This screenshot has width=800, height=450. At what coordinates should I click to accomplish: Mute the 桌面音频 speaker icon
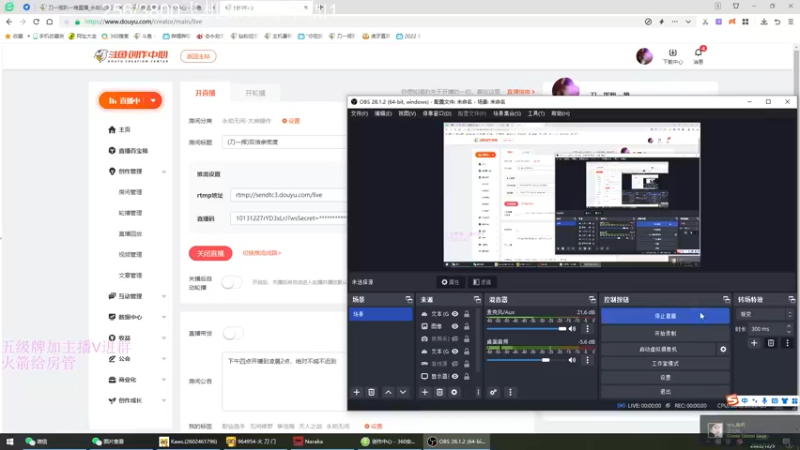572,360
